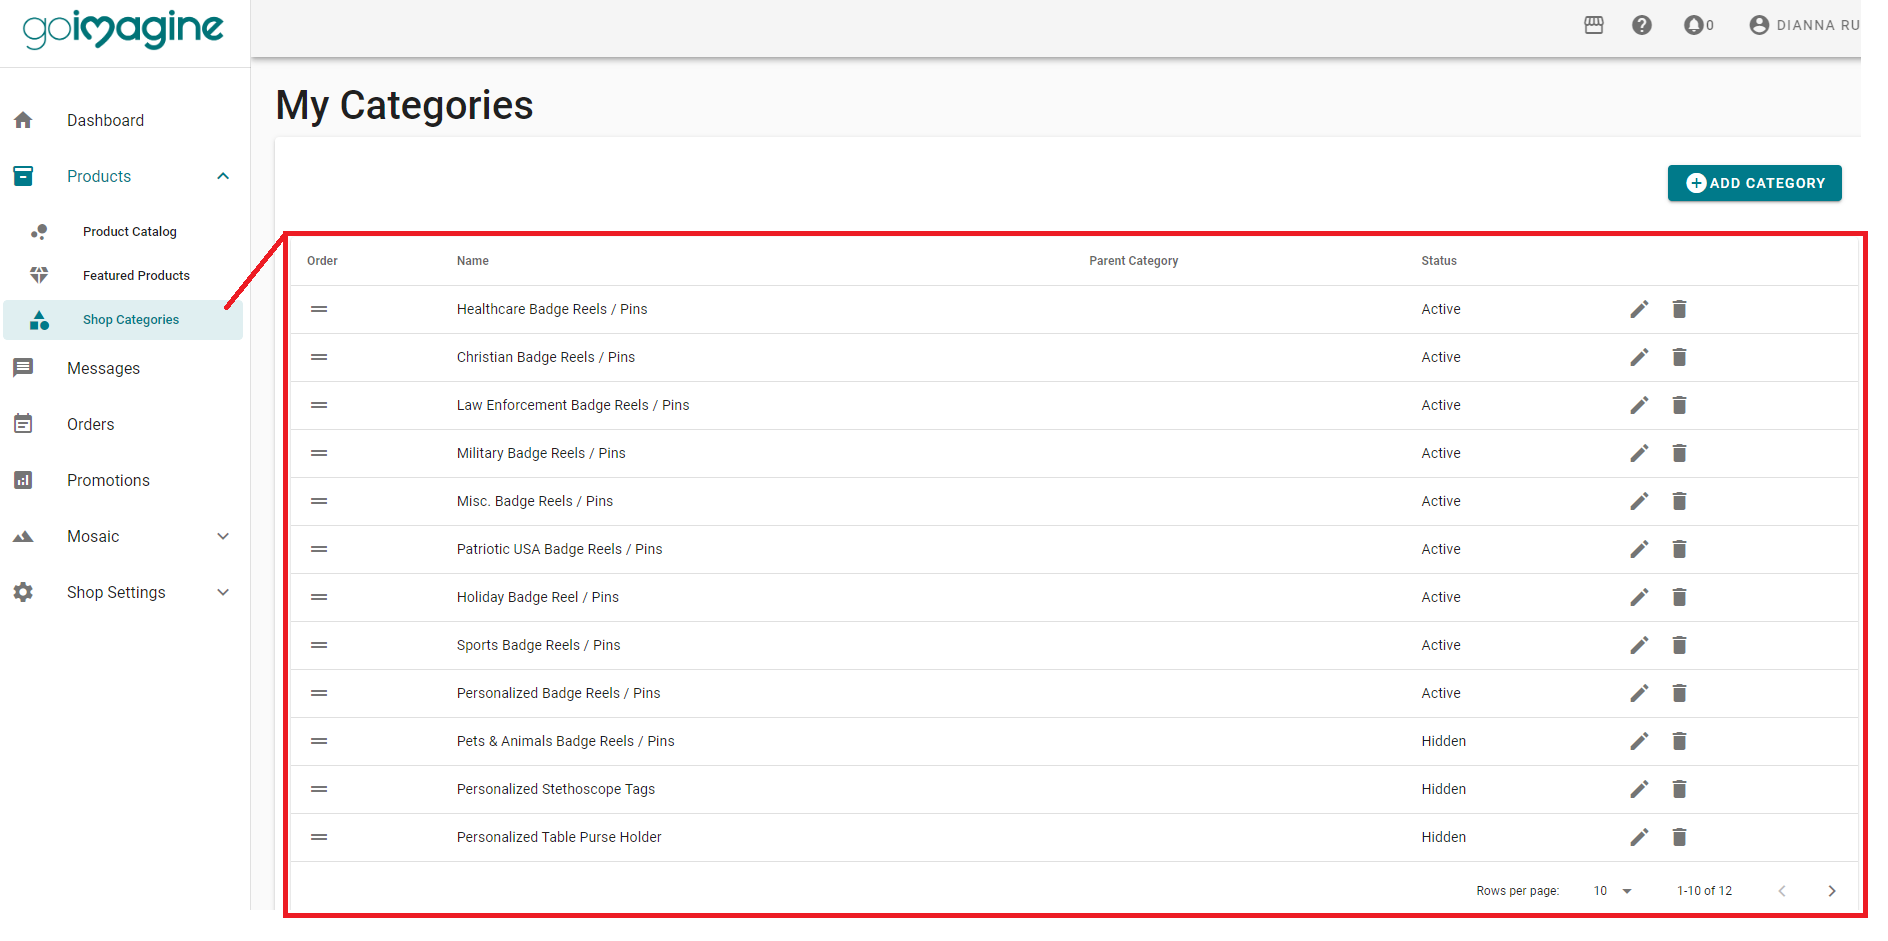Open the Christian Badge Reels category link
The image size is (1888, 941).
pyautogui.click(x=546, y=357)
